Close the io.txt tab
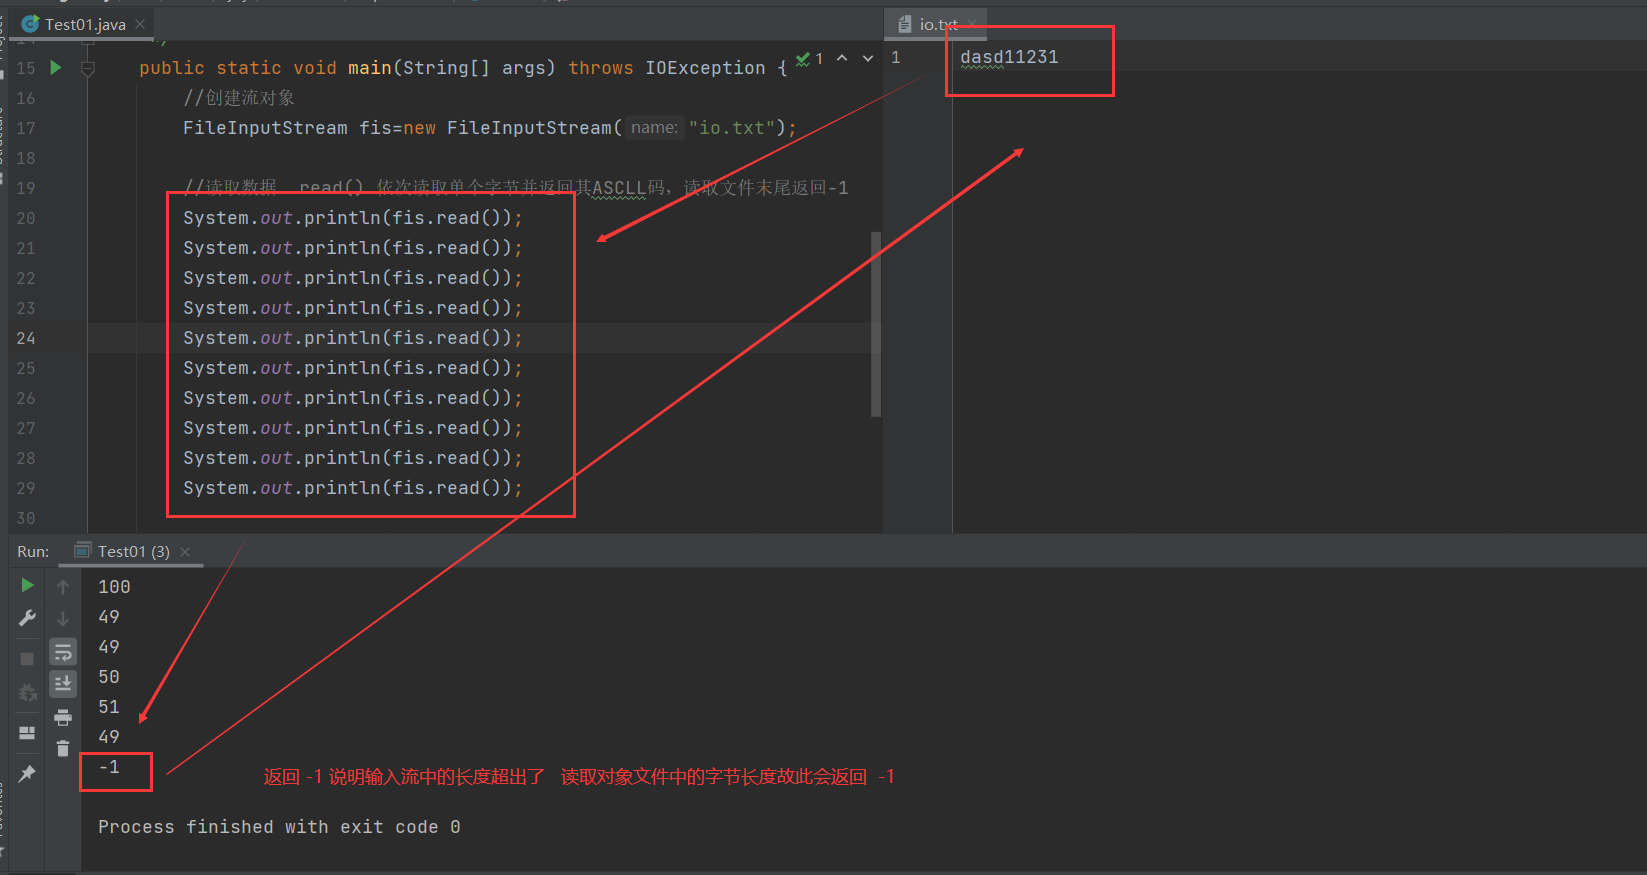Image resolution: width=1647 pixels, height=875 pixels. click(972, 23)
